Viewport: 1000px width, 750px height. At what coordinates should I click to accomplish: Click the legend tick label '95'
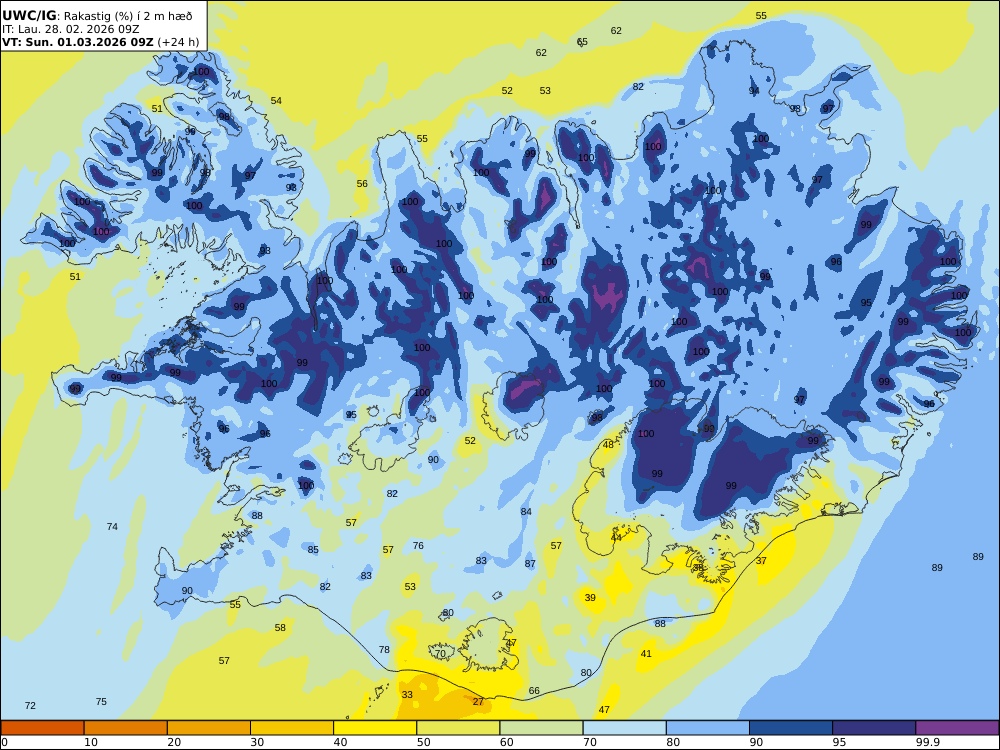839,742
